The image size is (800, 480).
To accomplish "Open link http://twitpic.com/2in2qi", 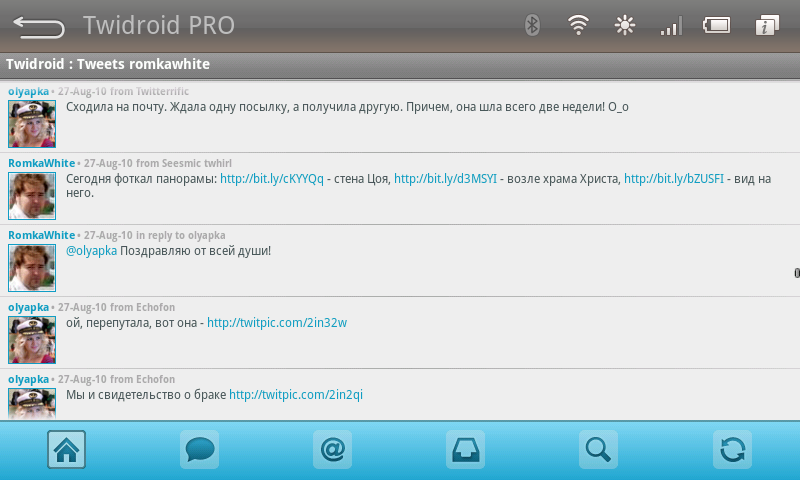I will click(296, 395).
